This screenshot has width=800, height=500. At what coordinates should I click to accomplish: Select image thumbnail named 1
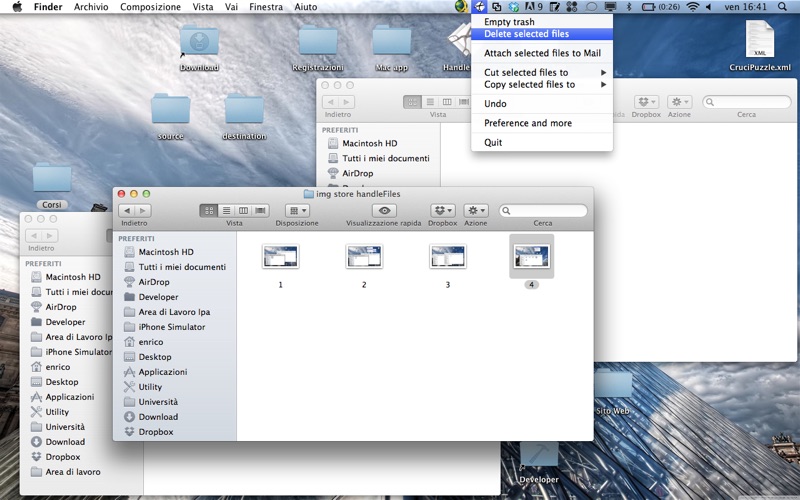tap(280, 256)
